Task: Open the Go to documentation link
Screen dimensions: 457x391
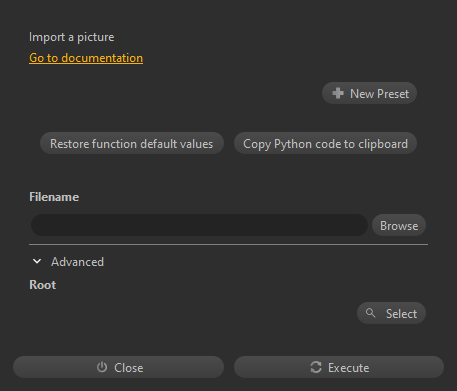Action: point(86,58)
